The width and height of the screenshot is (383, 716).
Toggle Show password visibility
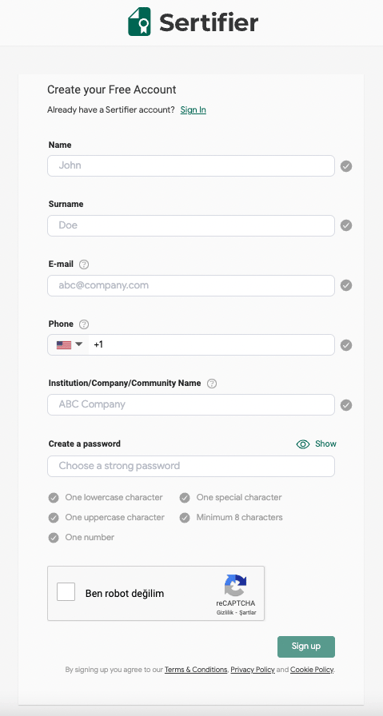(x=316, y=444)
